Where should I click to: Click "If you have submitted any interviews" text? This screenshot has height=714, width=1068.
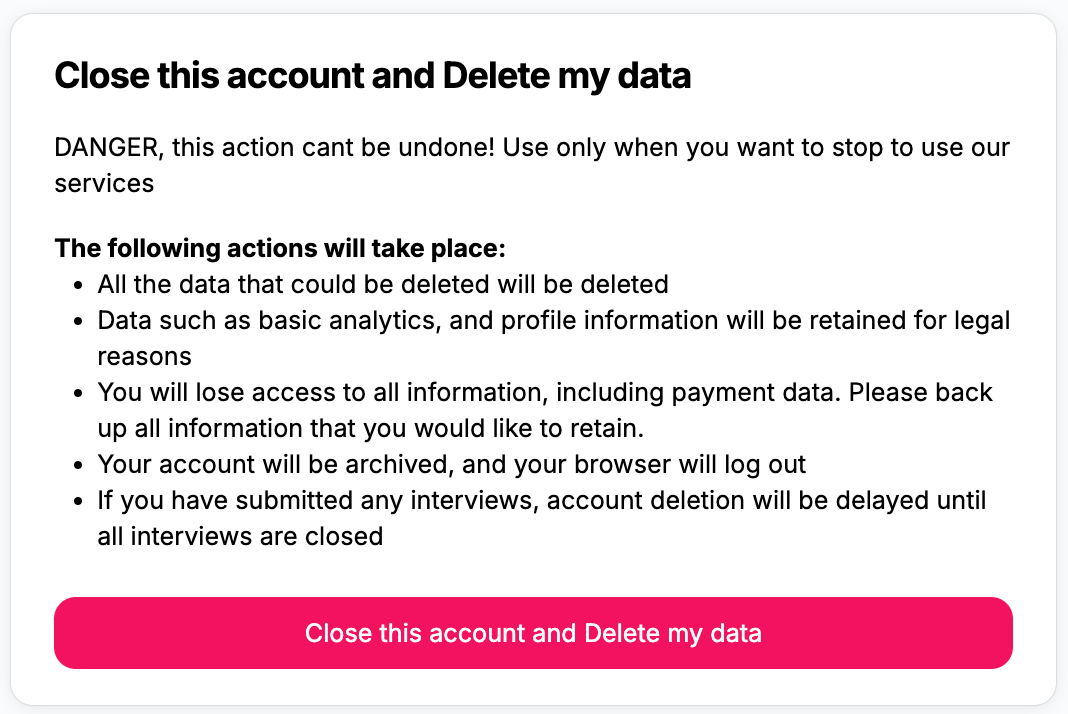click(x=318, y=501)
